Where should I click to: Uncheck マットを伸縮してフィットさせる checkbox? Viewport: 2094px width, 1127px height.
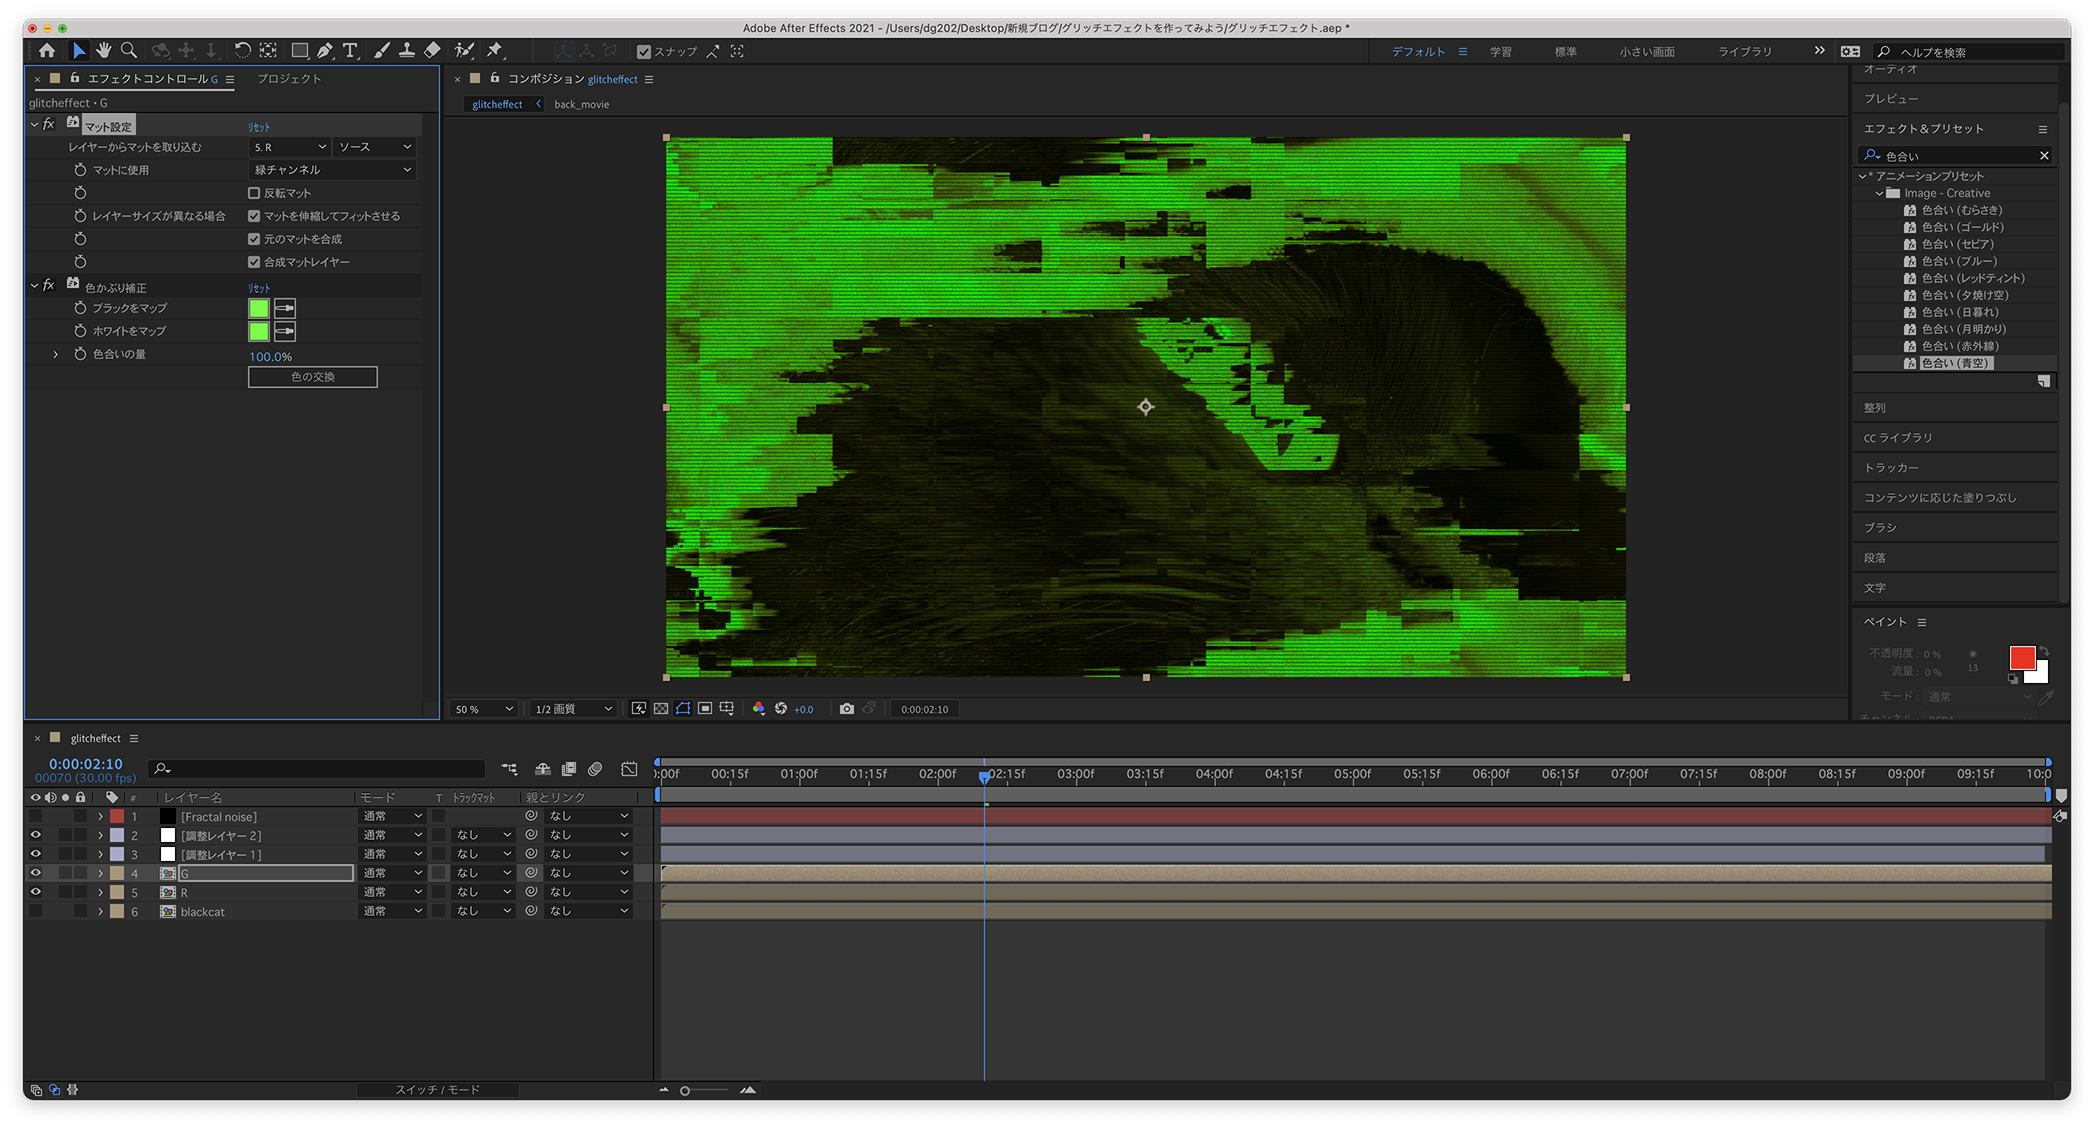point(254,216)
